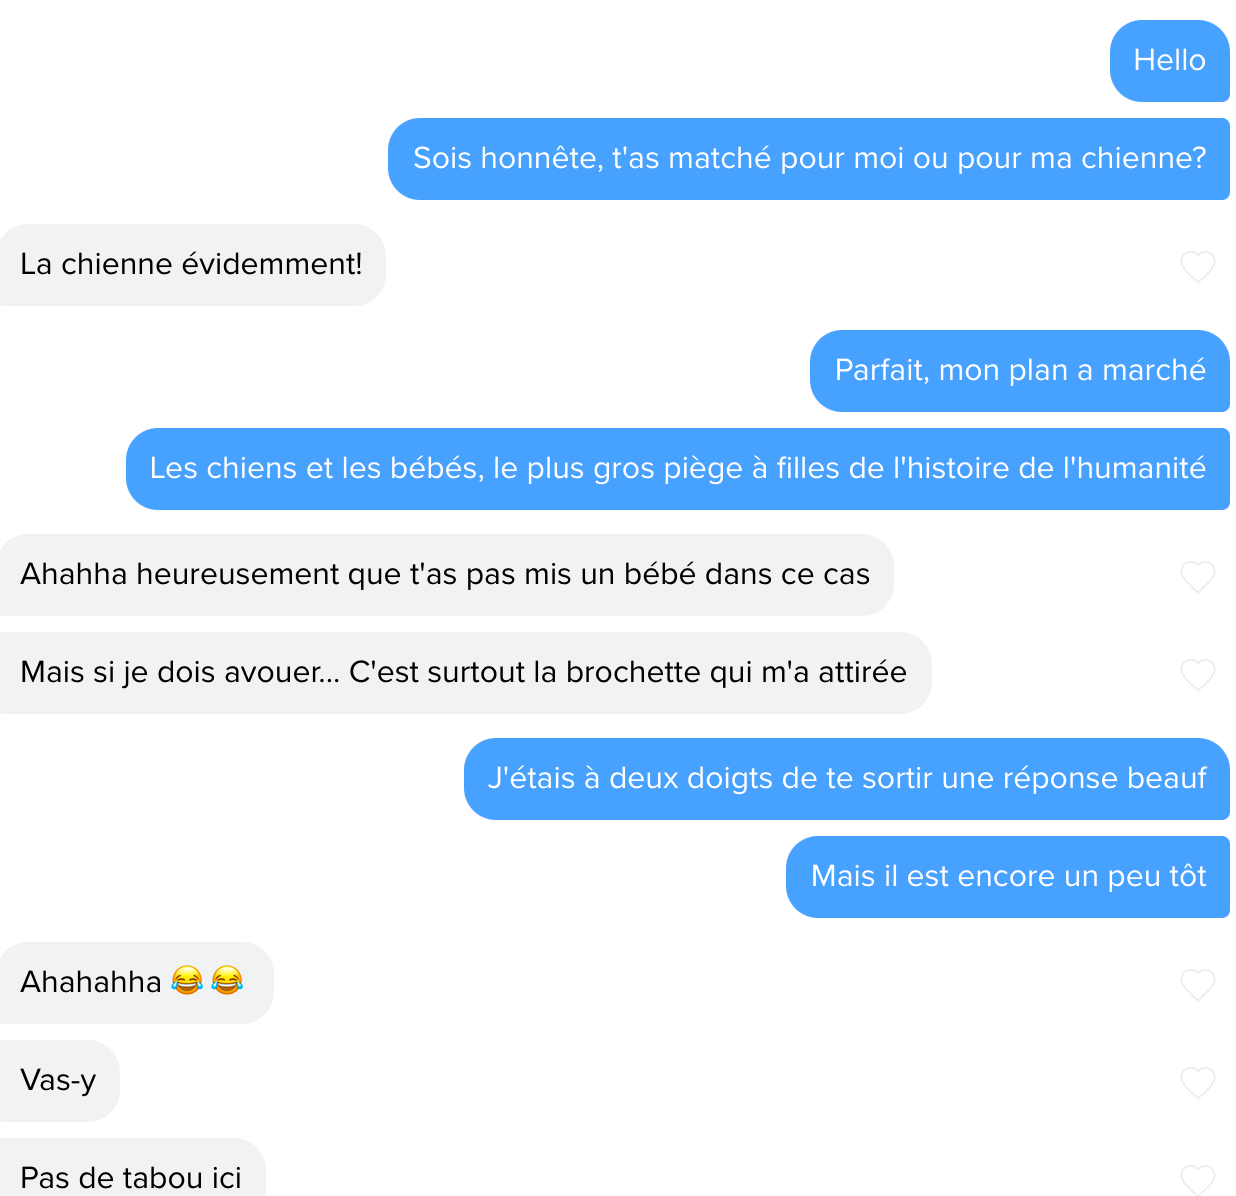1236x1196 pixels.
Task: Click second laughing-tears emoji in message
Action: 227,981
